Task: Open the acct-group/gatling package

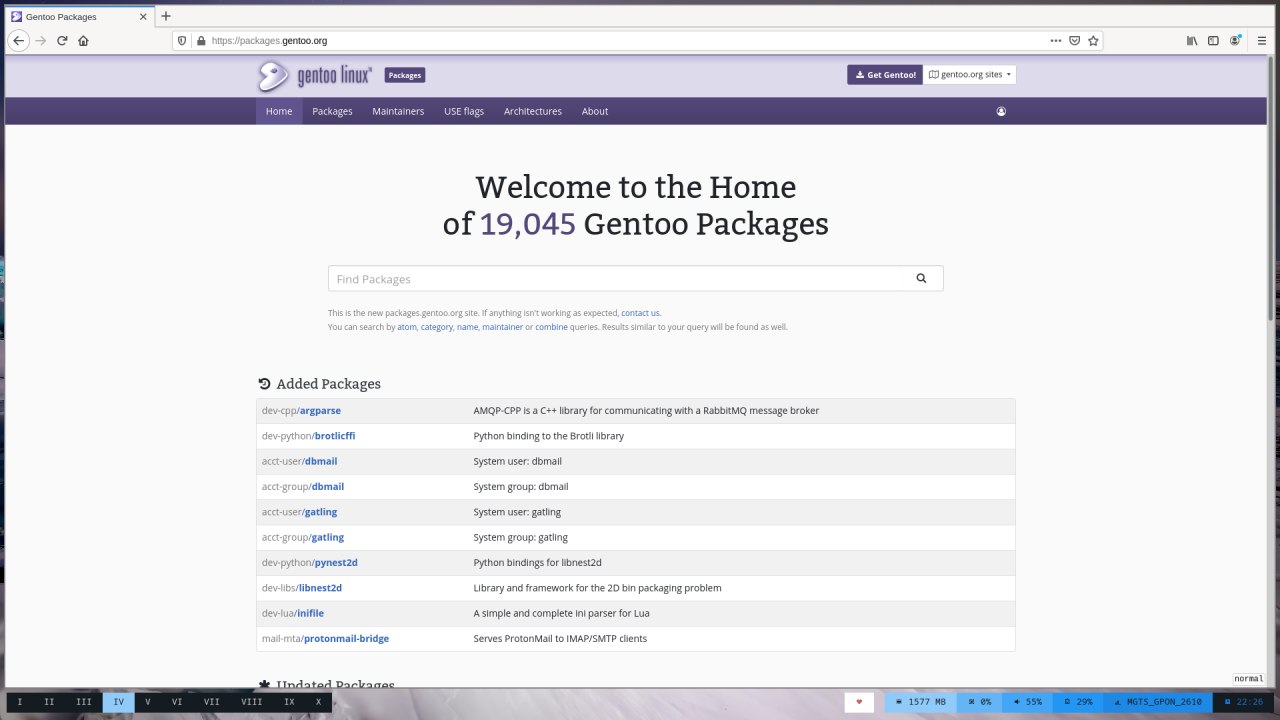Action: (x=303, y=537)
